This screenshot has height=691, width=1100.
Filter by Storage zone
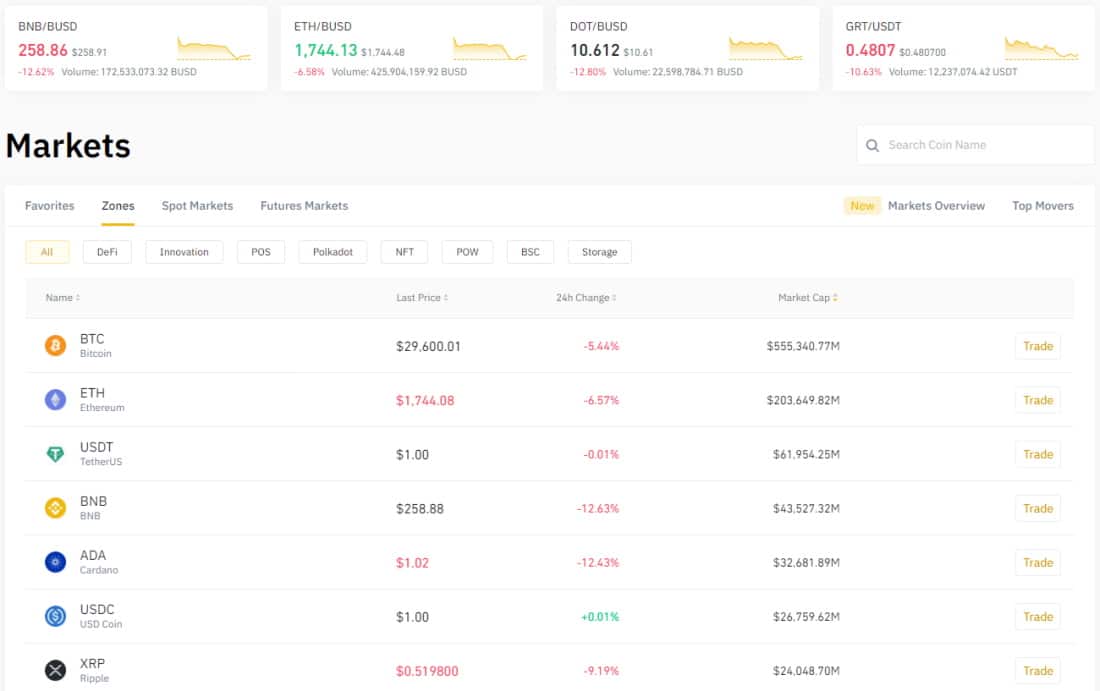[599, 252]
